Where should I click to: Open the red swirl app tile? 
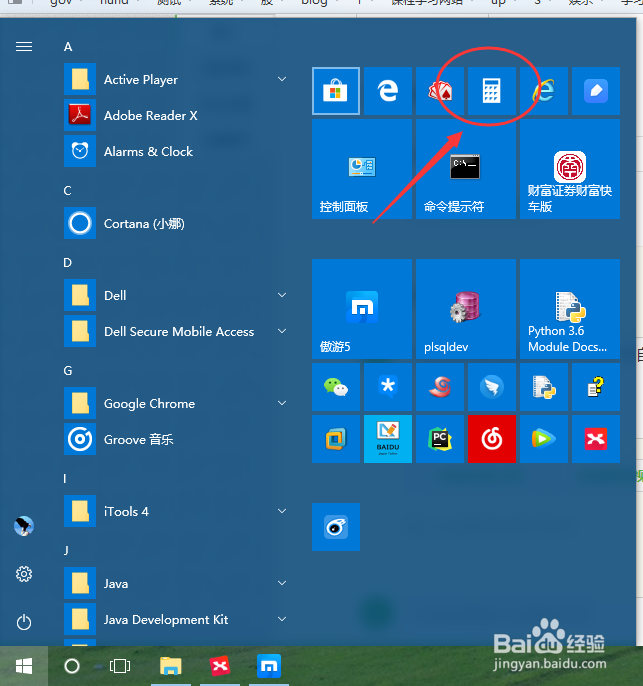(440, 387)
